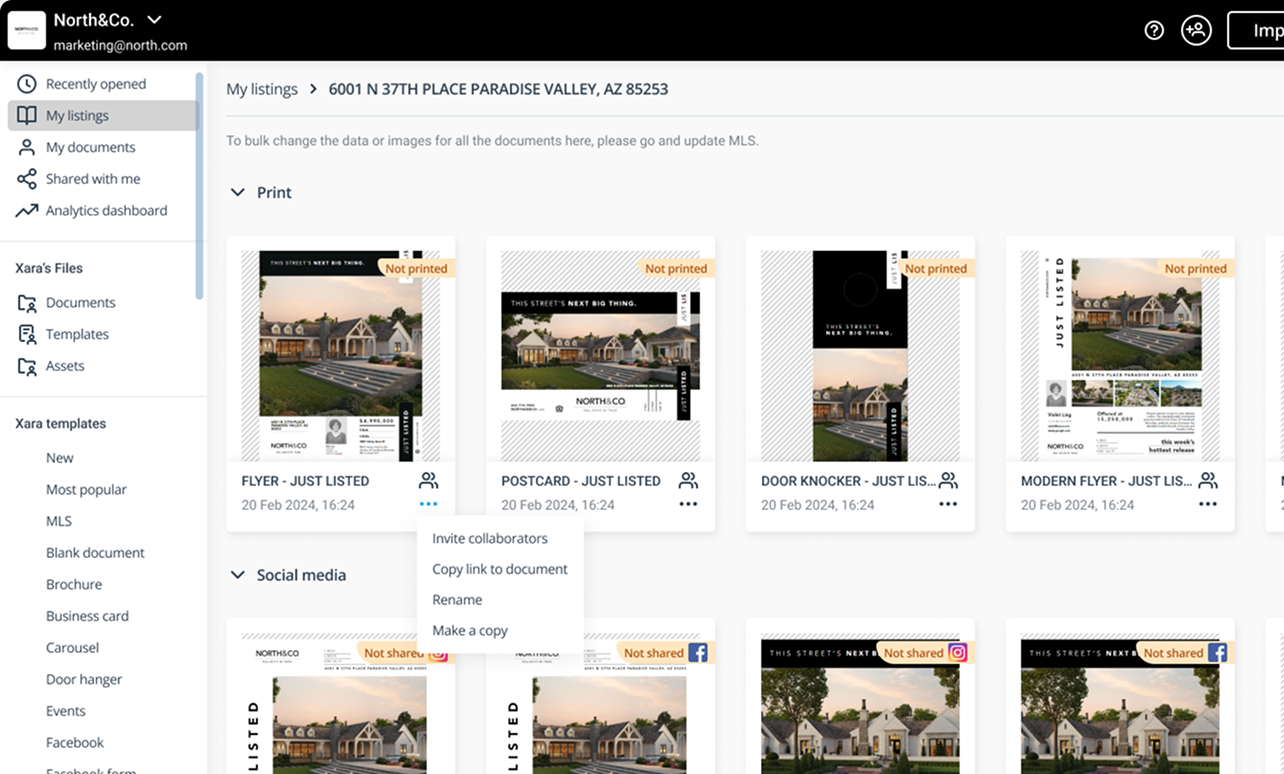Click the add user icon in header

pos(1196,30)
